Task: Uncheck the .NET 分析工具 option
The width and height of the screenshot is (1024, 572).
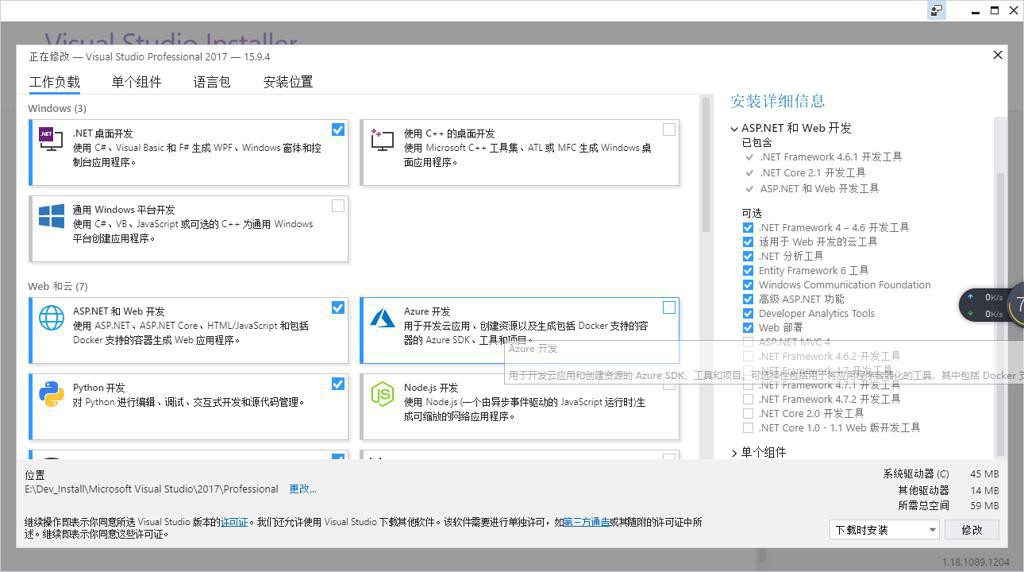Action: coord(748,257)
